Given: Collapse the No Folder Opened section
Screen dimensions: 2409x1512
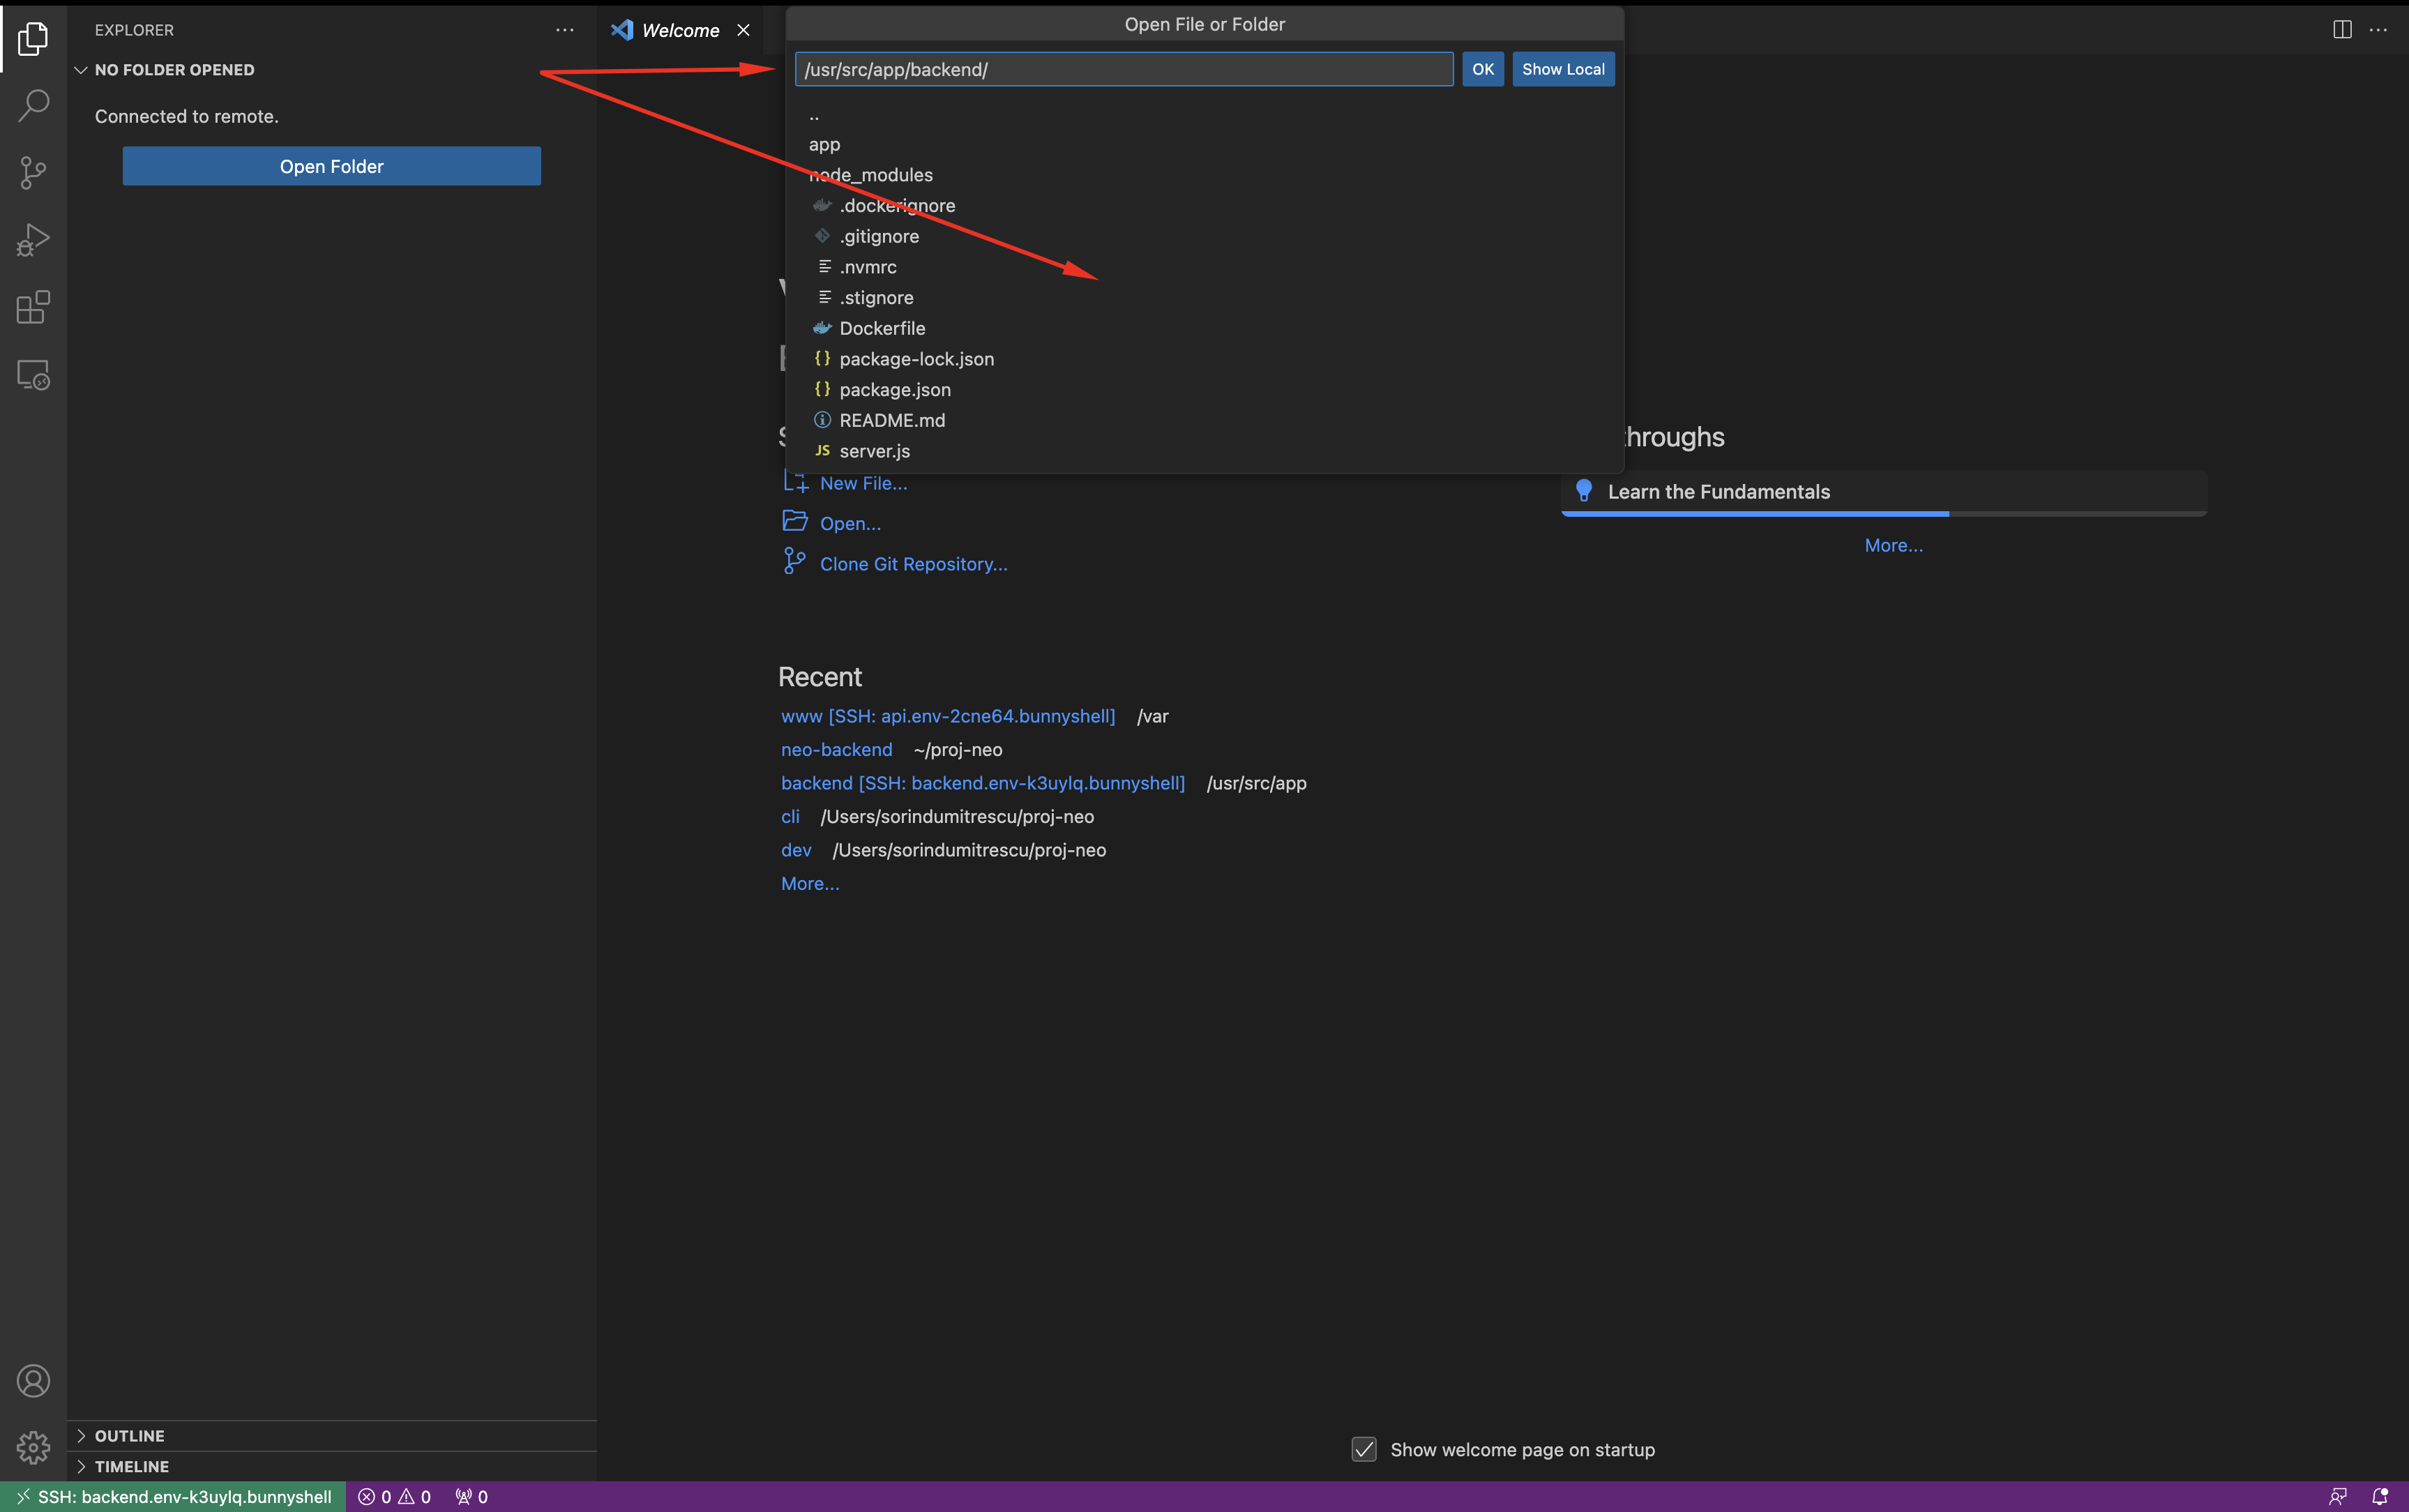Looking at the screenshot, I should 174,70.
